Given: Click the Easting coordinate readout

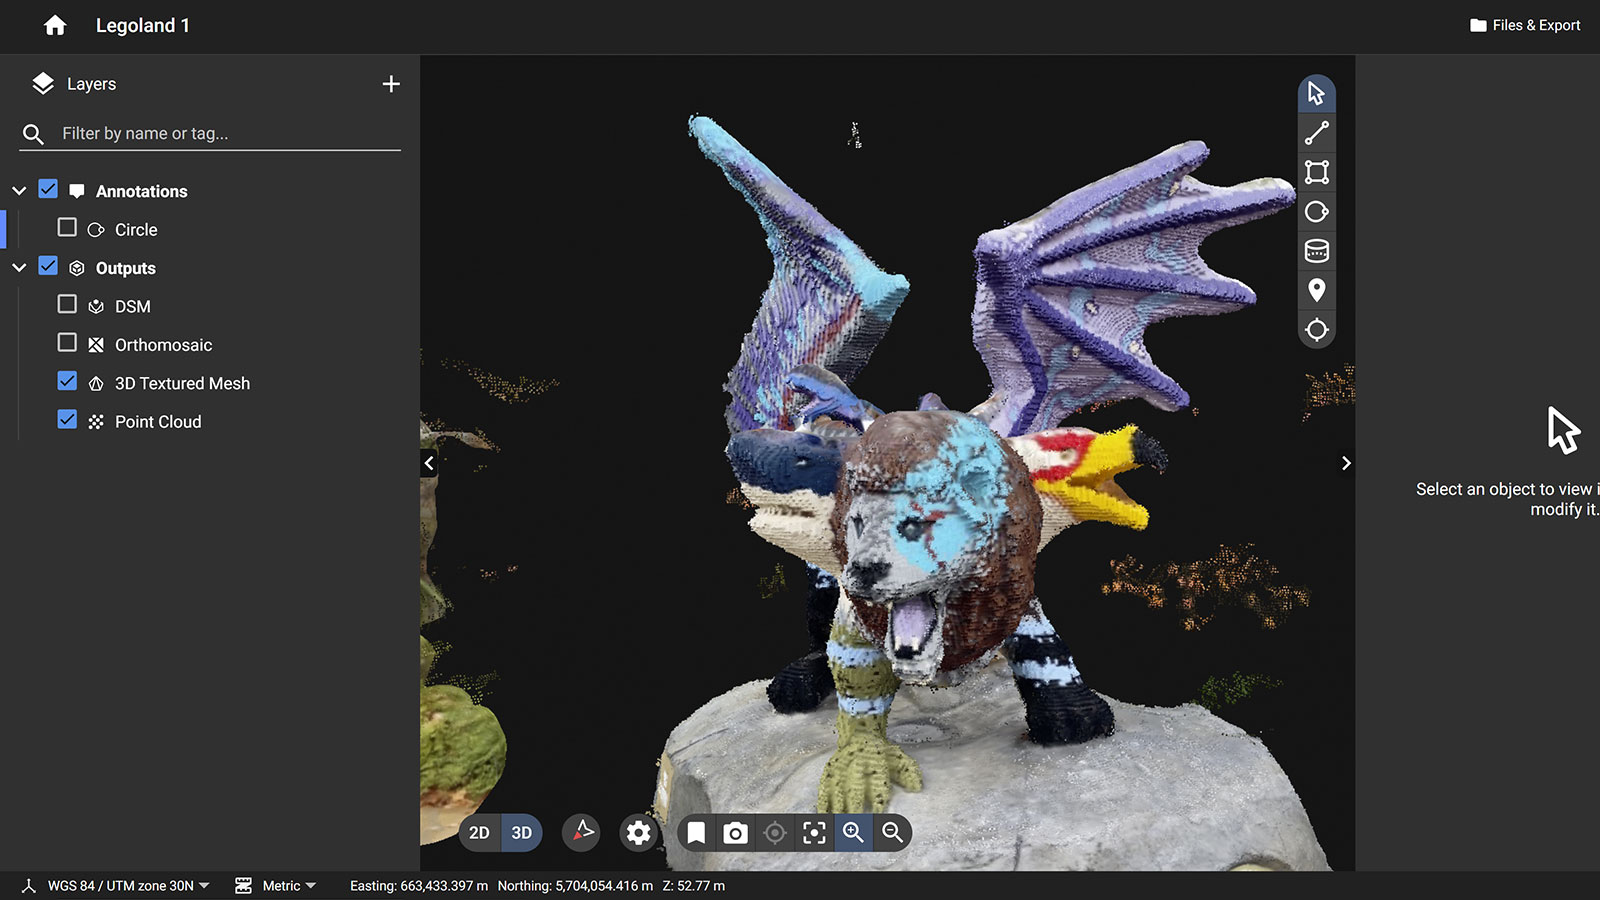Looking at the screenshot, I should coord(419,886).
